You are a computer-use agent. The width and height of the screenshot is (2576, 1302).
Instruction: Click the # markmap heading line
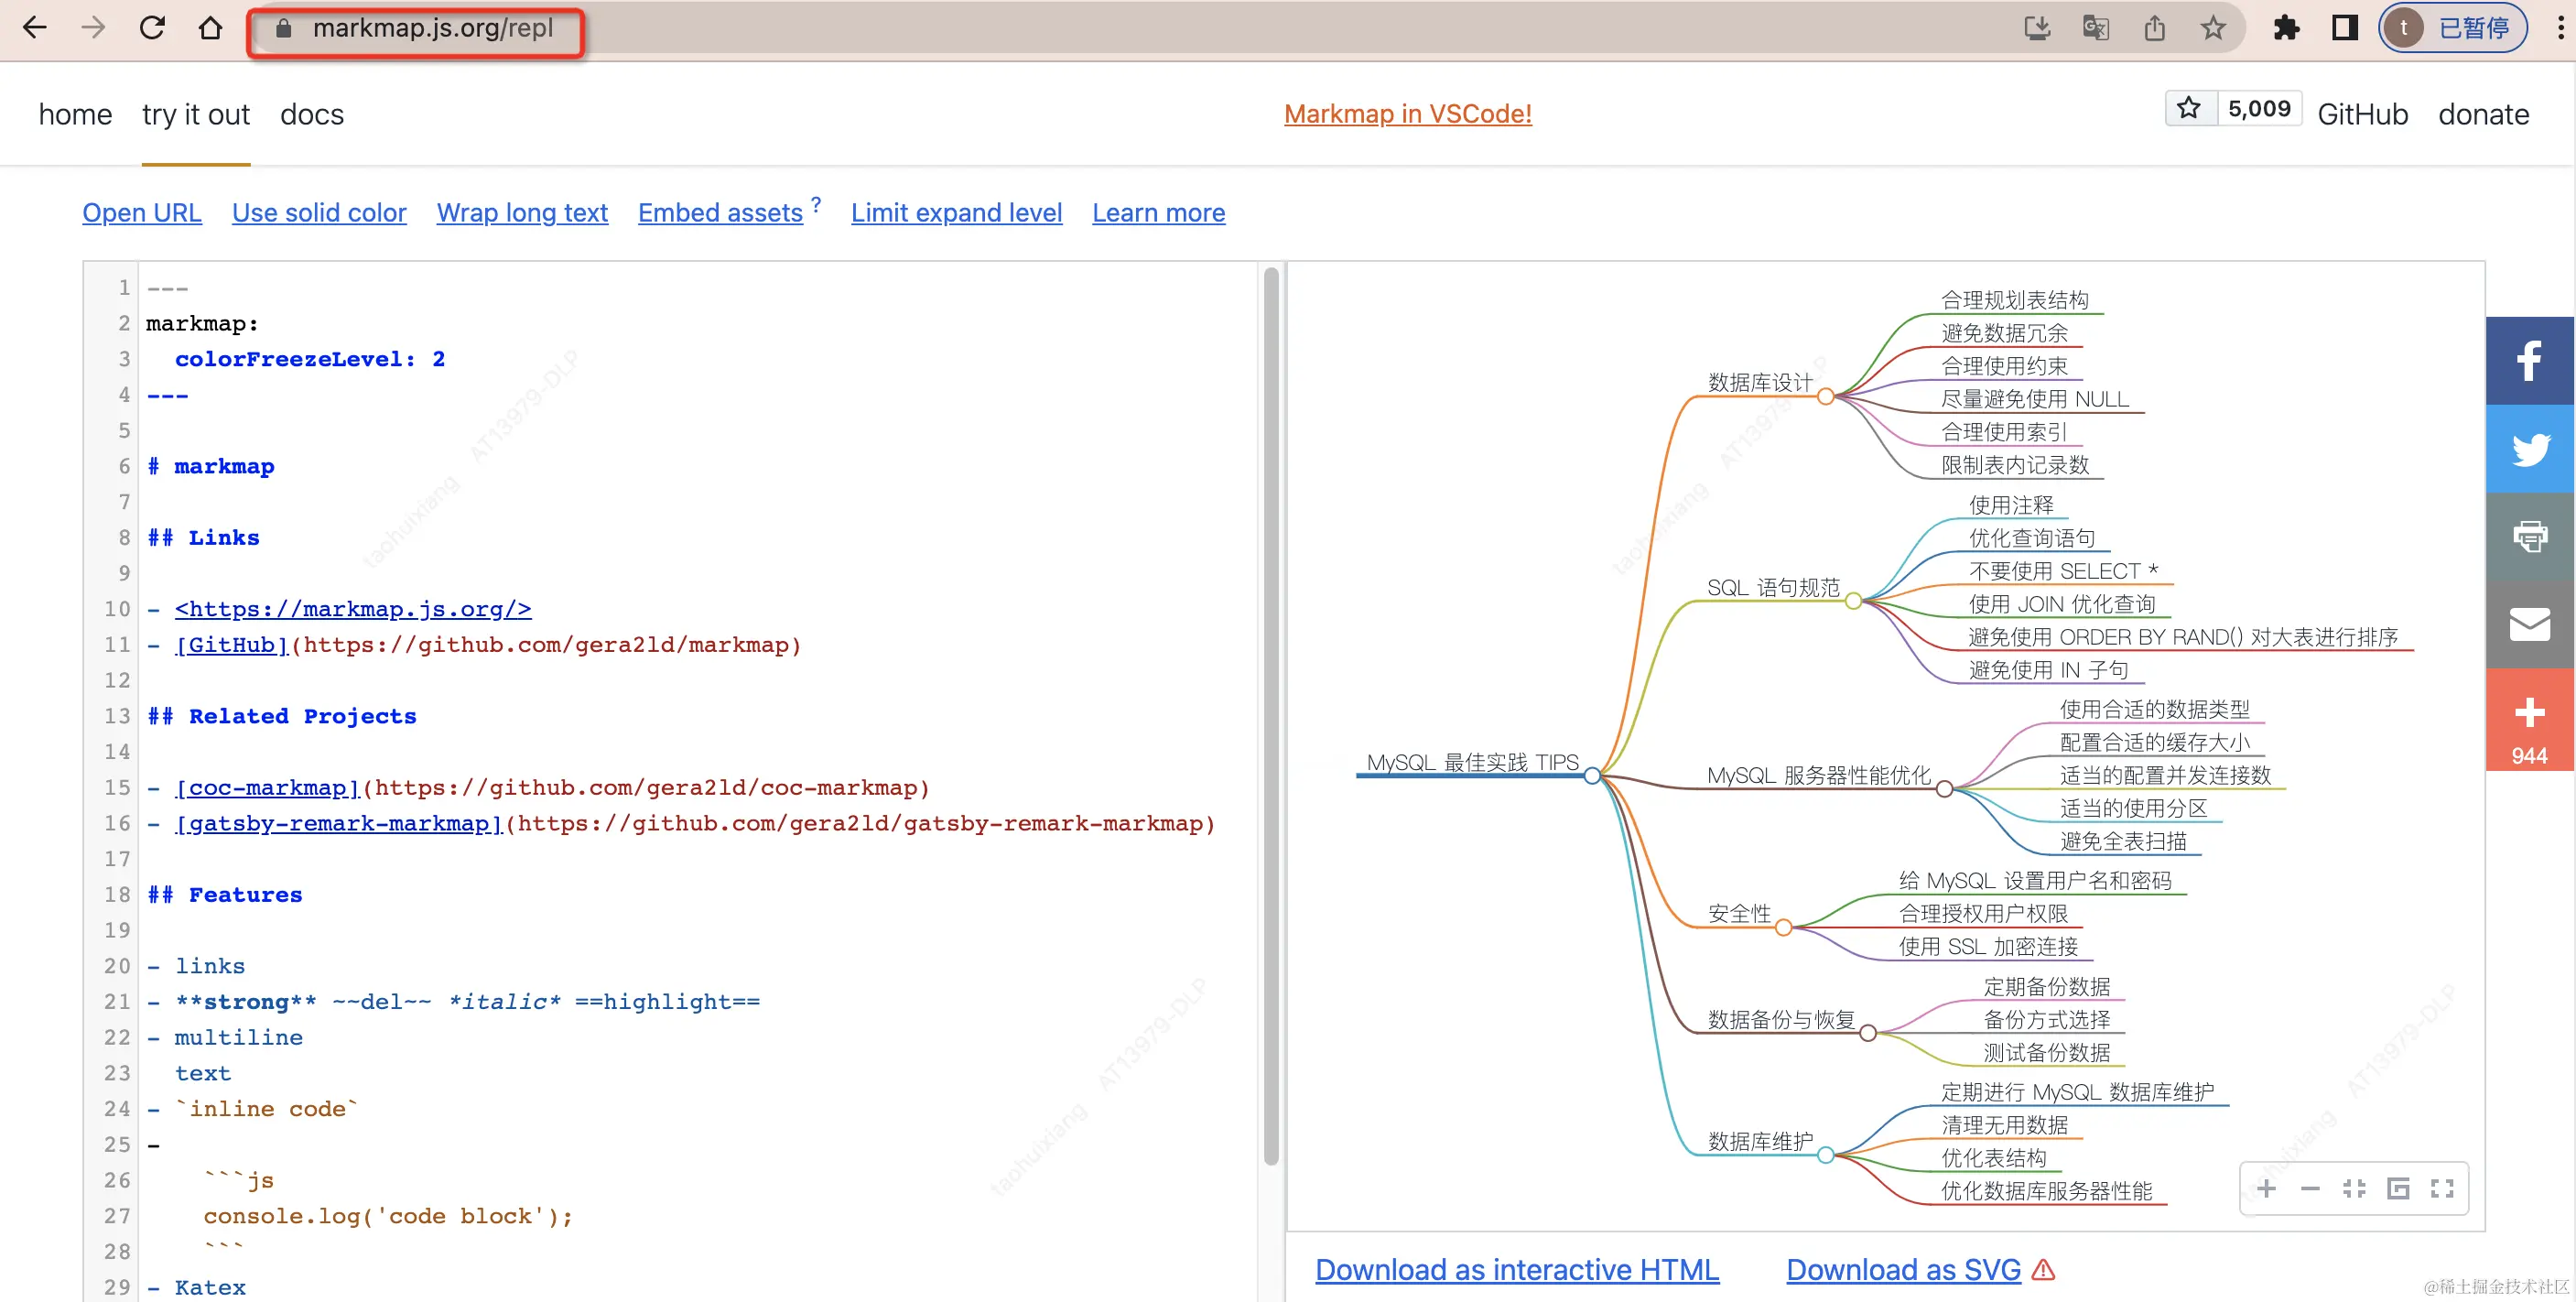tap(211, 466)
